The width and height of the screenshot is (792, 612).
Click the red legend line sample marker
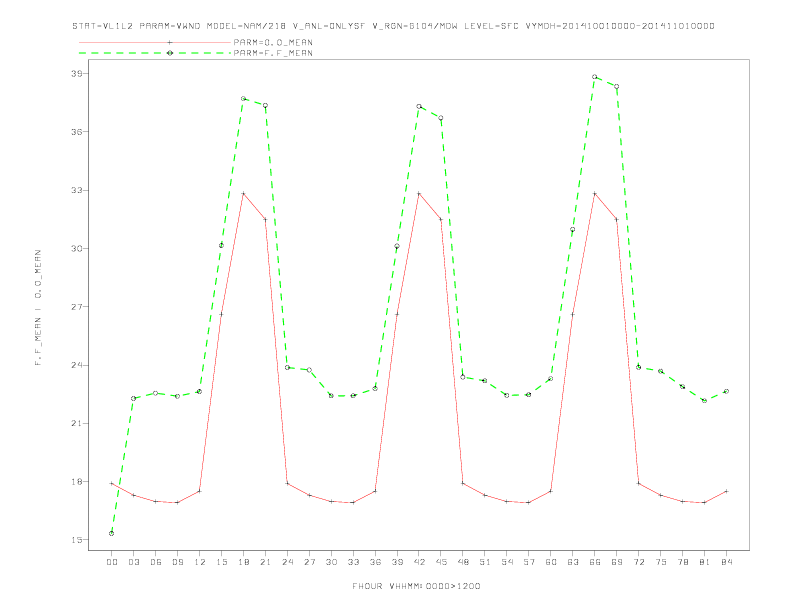tap(170, 42)
